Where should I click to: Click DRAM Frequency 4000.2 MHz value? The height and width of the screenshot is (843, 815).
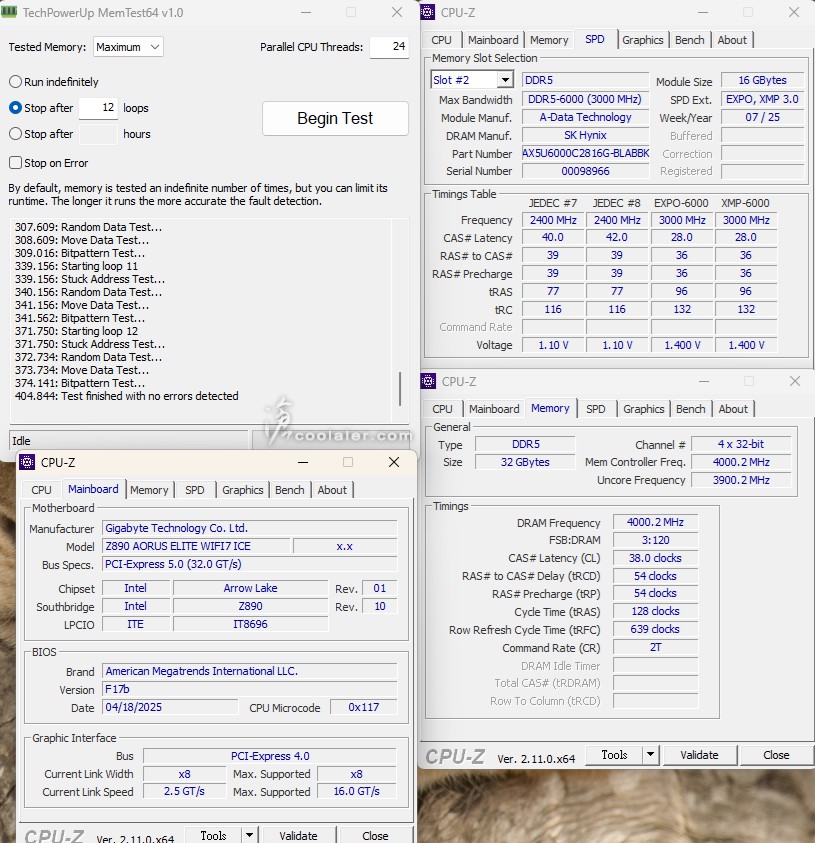tap(655, 522)
